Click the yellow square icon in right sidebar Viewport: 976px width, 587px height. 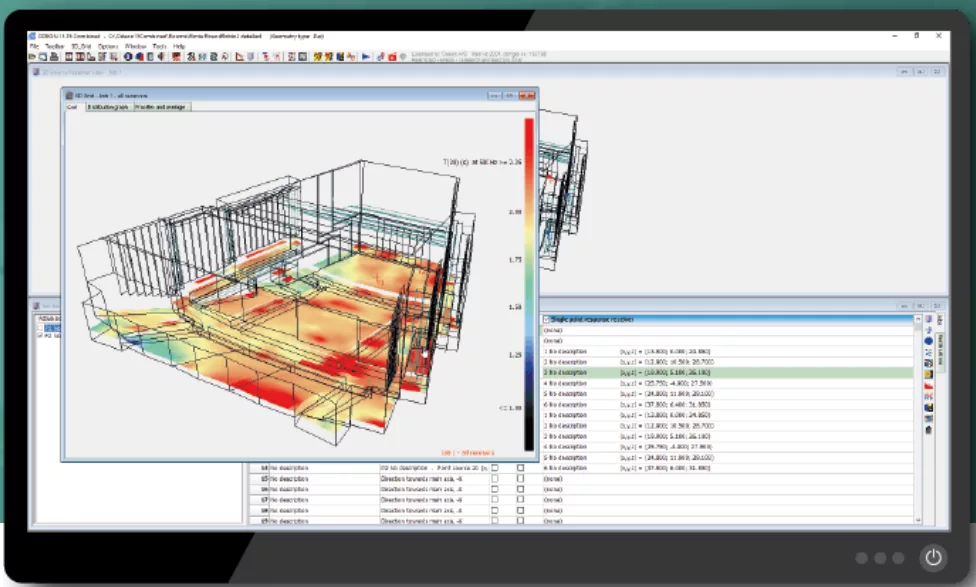tap(929, 374)
